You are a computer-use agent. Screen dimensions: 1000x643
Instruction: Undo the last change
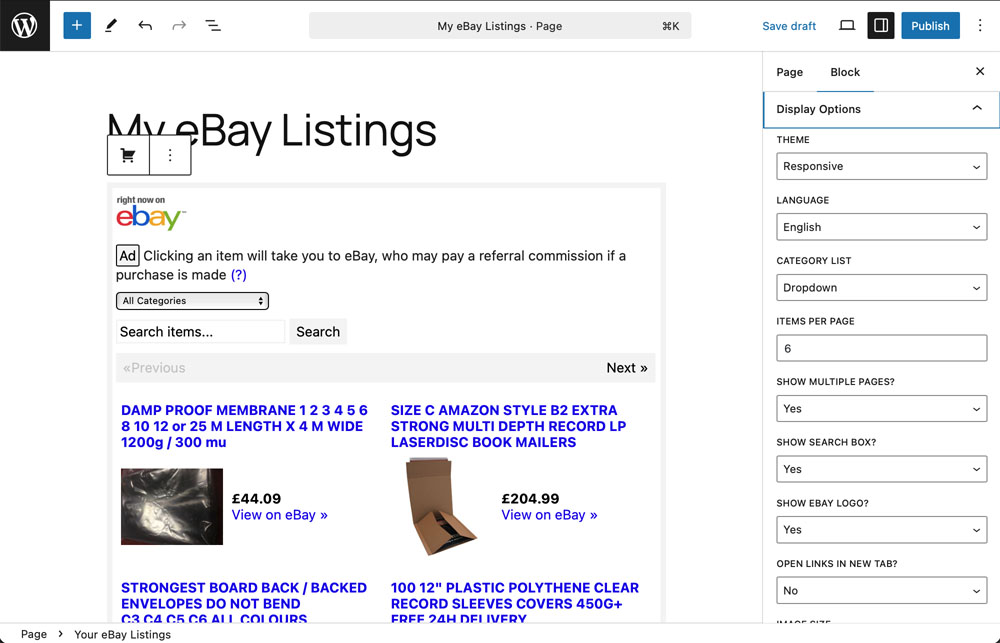[145, 26]
